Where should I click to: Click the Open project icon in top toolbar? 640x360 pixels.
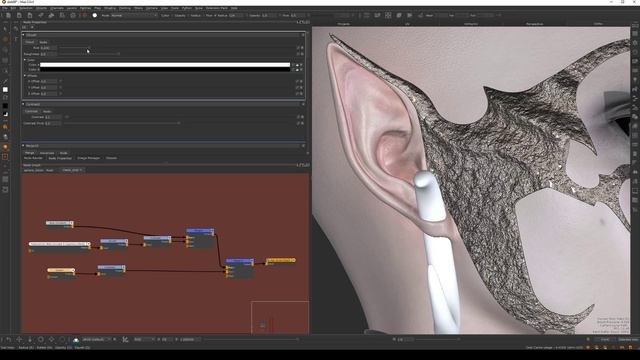(19, 16)
